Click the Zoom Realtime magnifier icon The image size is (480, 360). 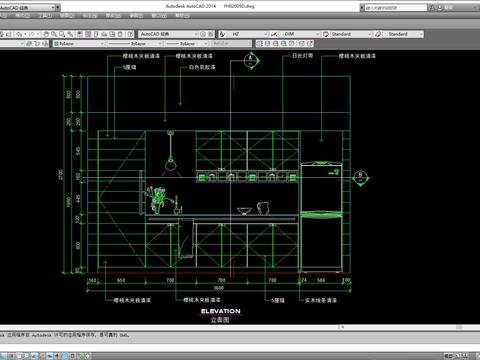tap(54, 34)
